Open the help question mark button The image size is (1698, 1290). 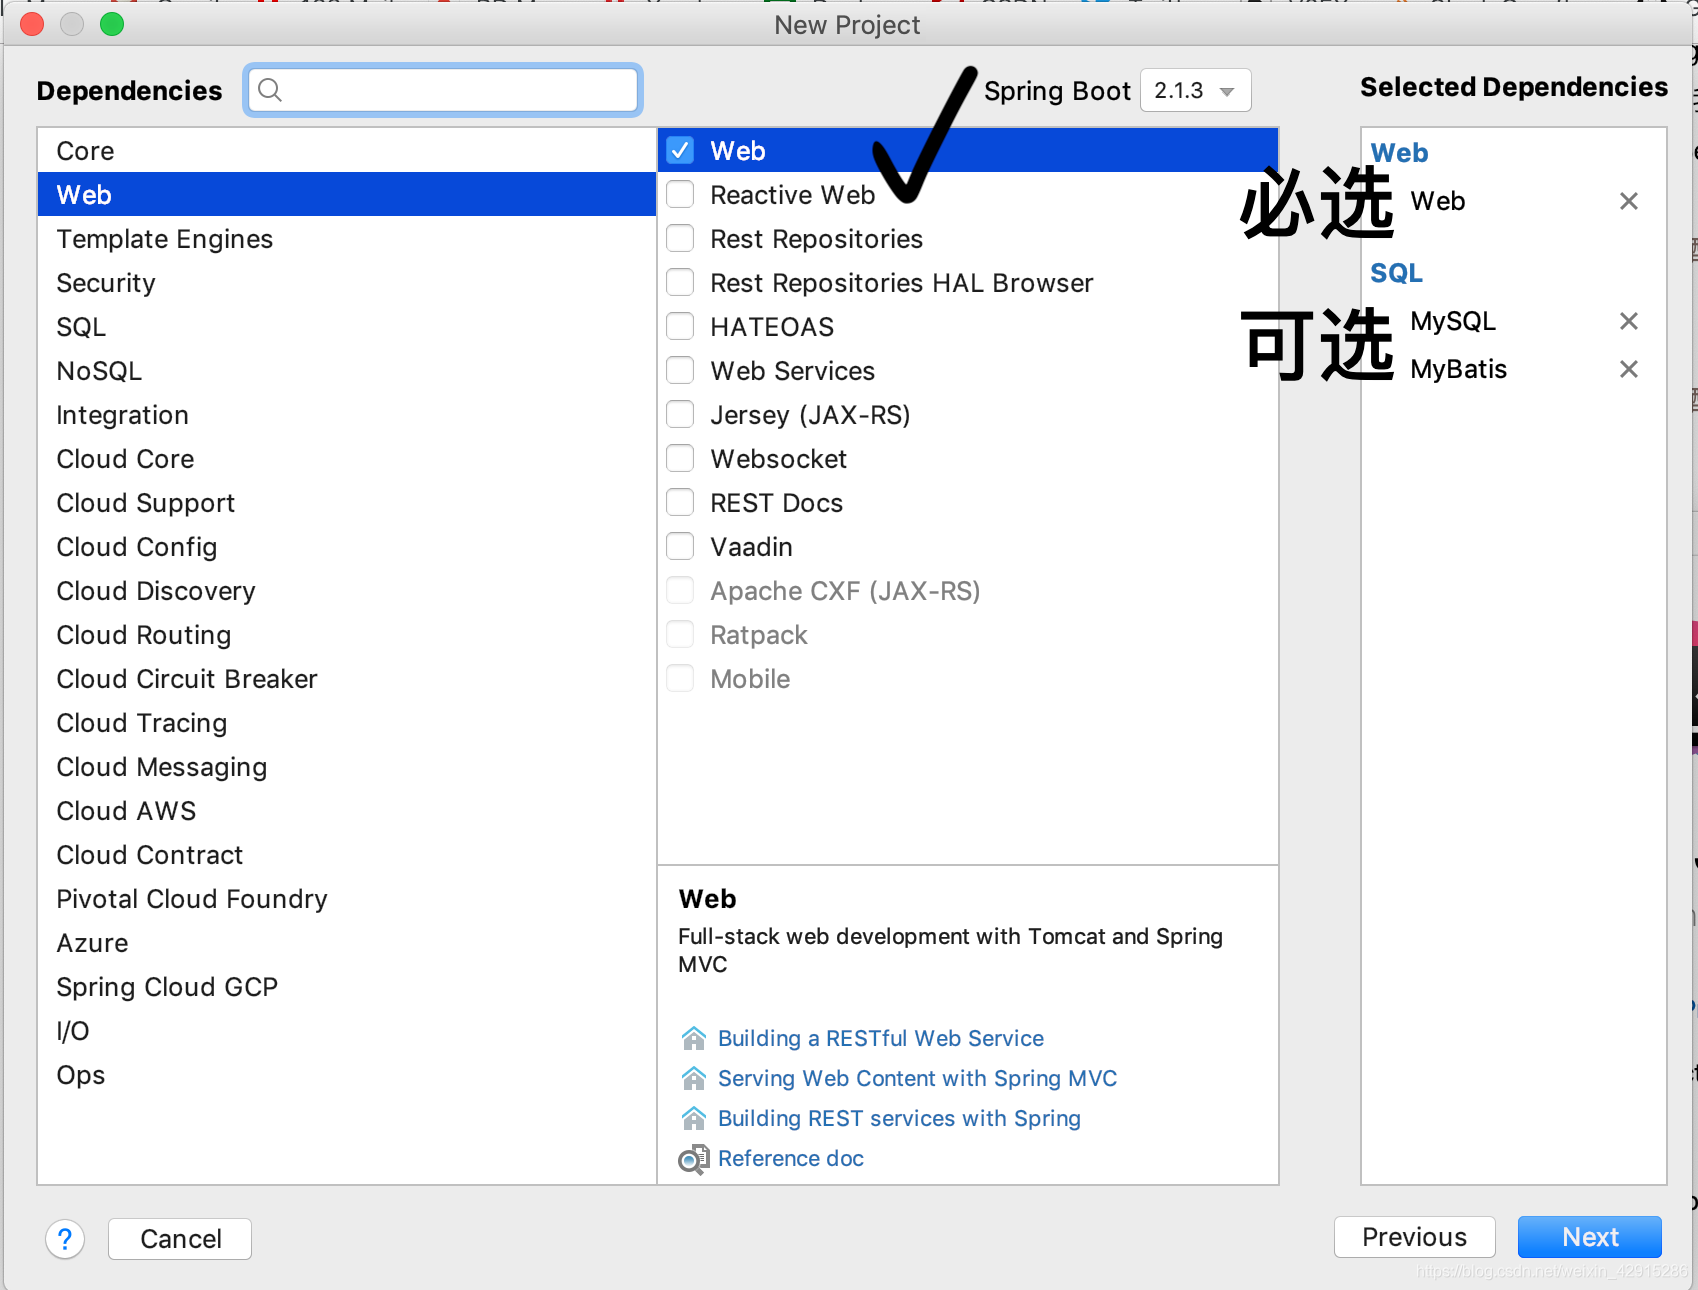(x=65, y=1239)
